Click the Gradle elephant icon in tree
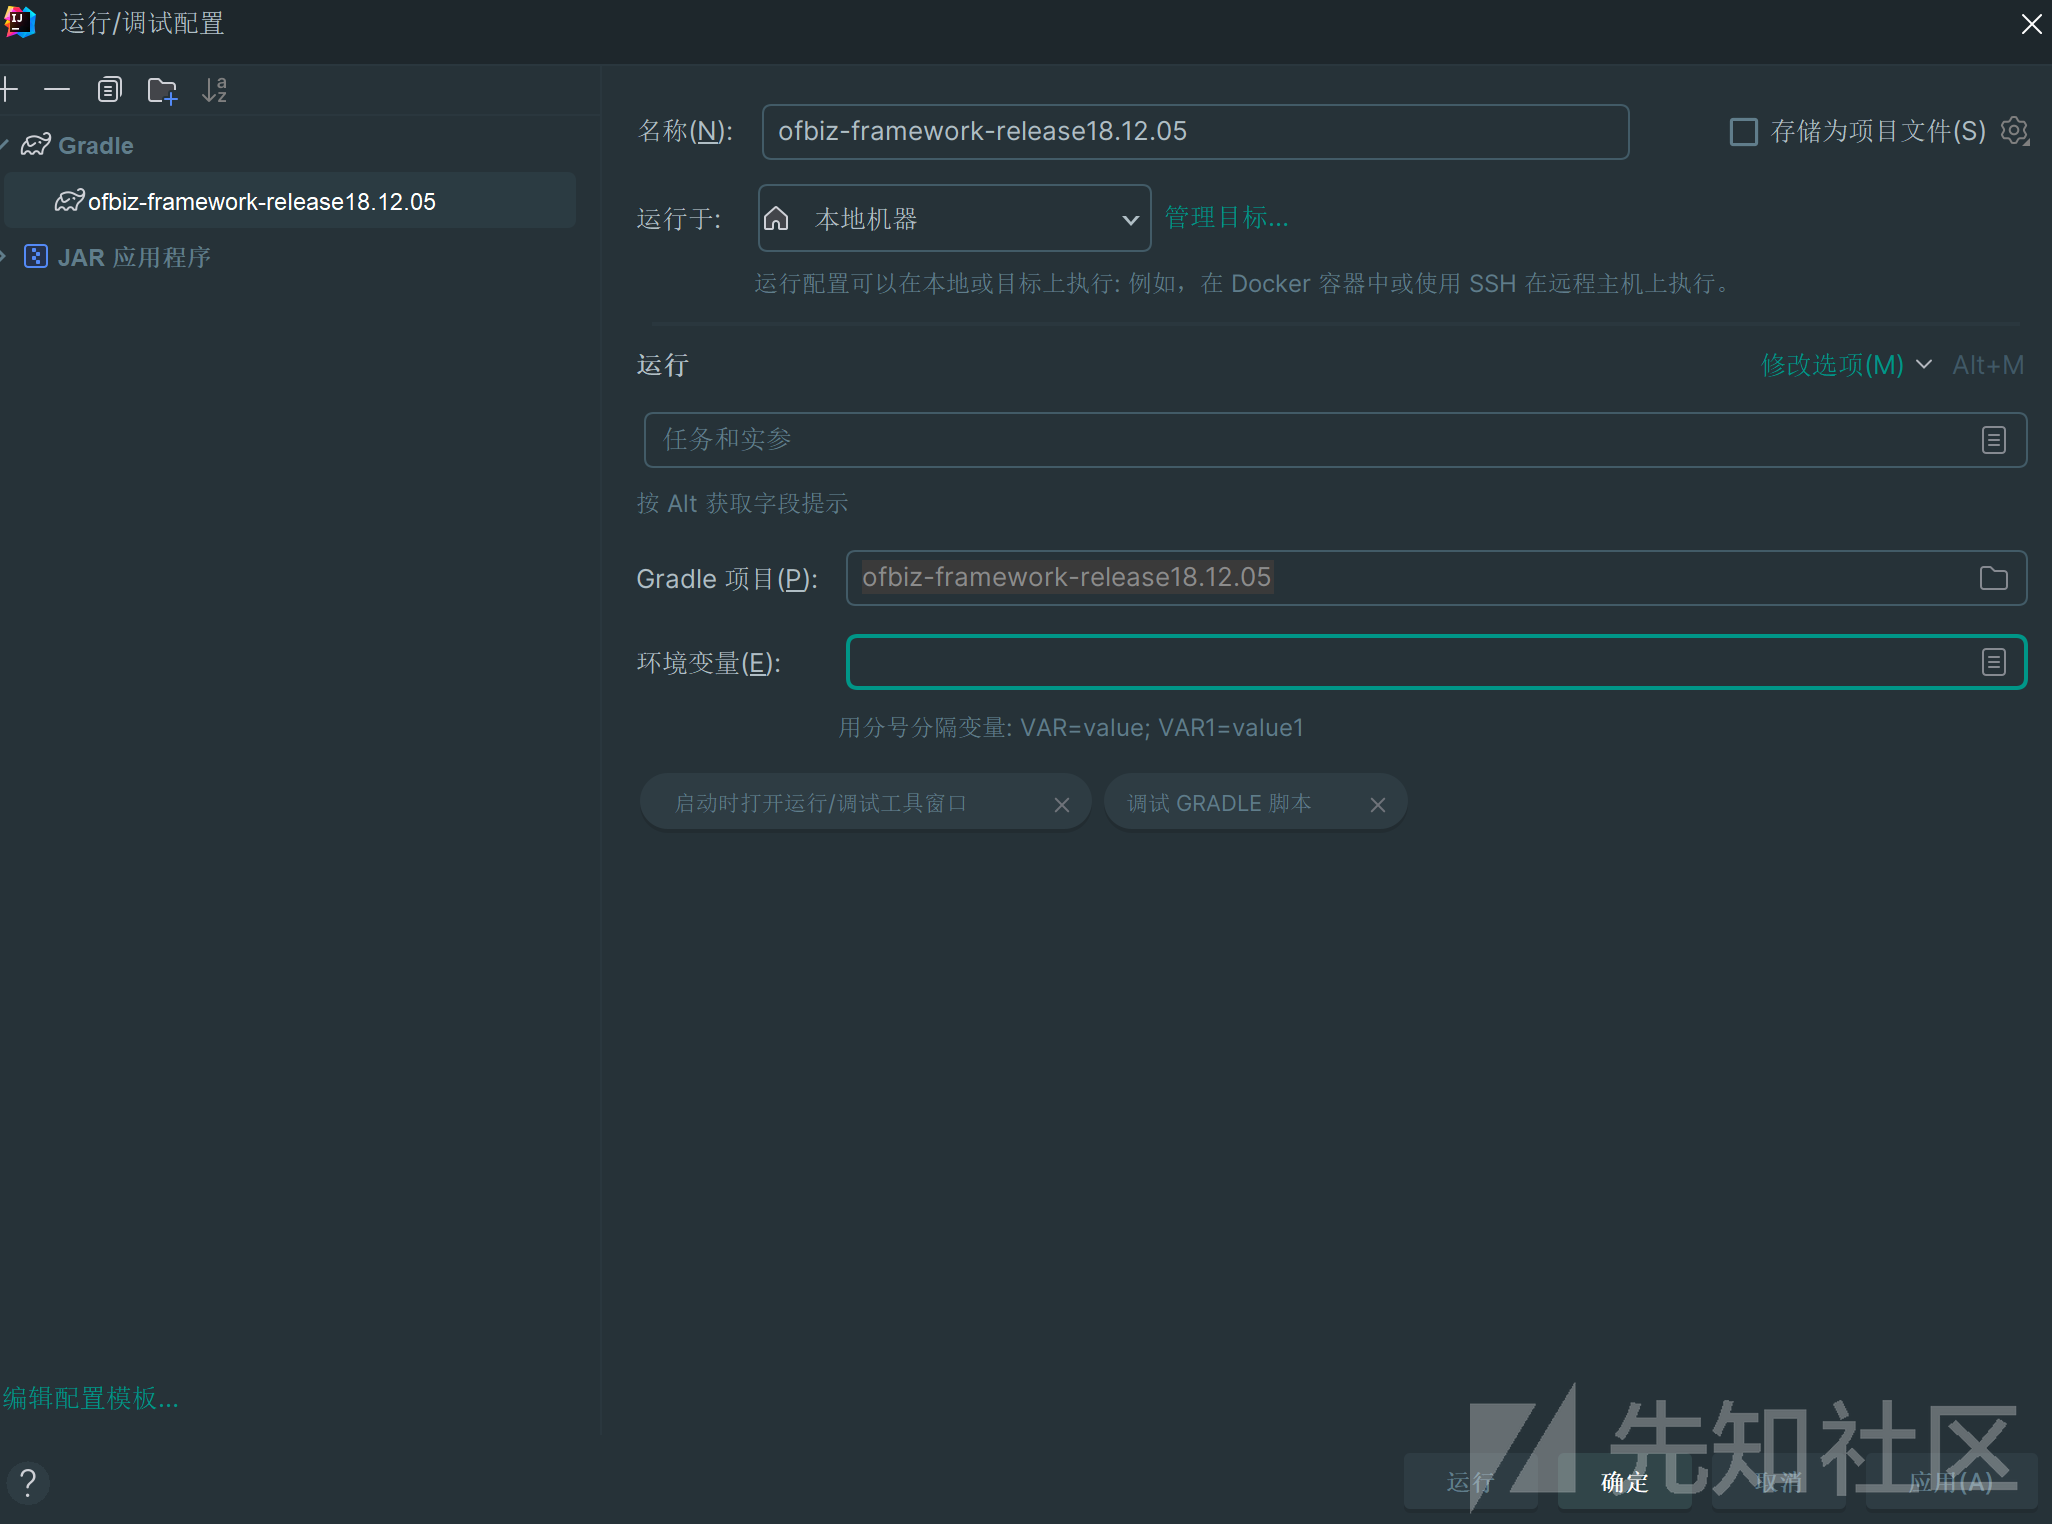 click(x=36, y=145)
